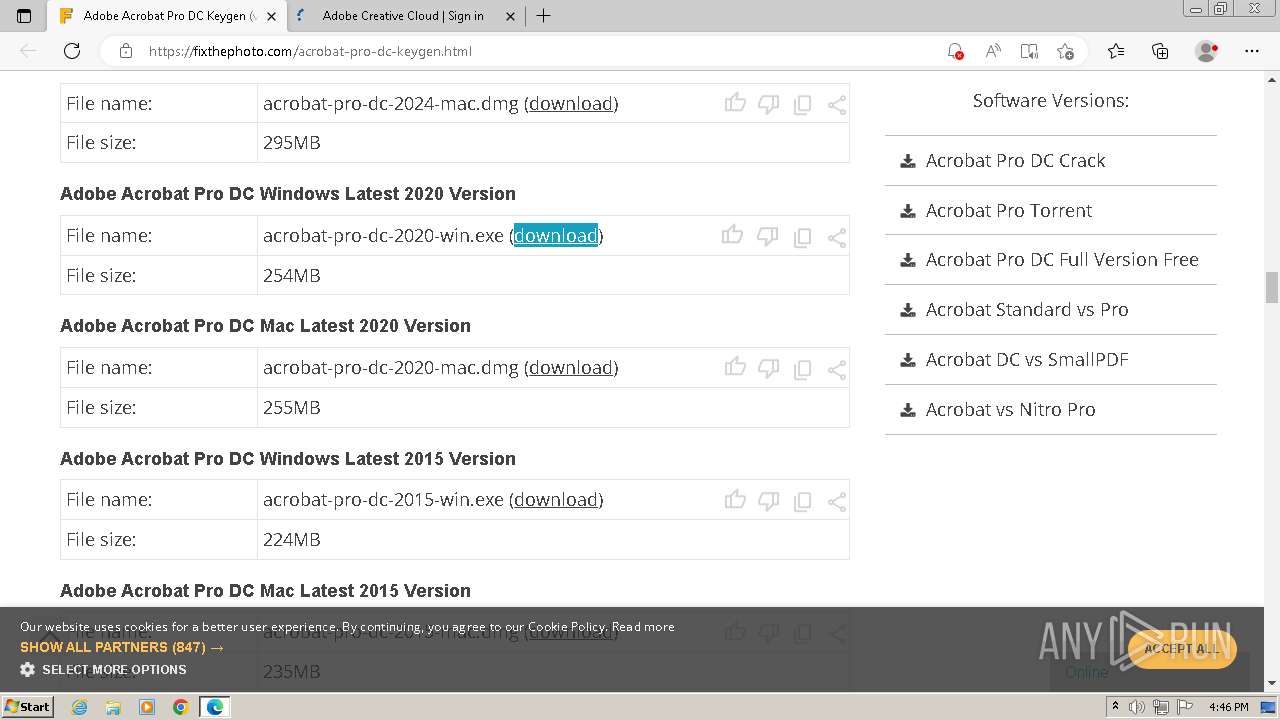The height and width of the screenshot is (720, 1280).
Task: Click the taskbar clock 4:46 PM
Action: point(1229,707)
